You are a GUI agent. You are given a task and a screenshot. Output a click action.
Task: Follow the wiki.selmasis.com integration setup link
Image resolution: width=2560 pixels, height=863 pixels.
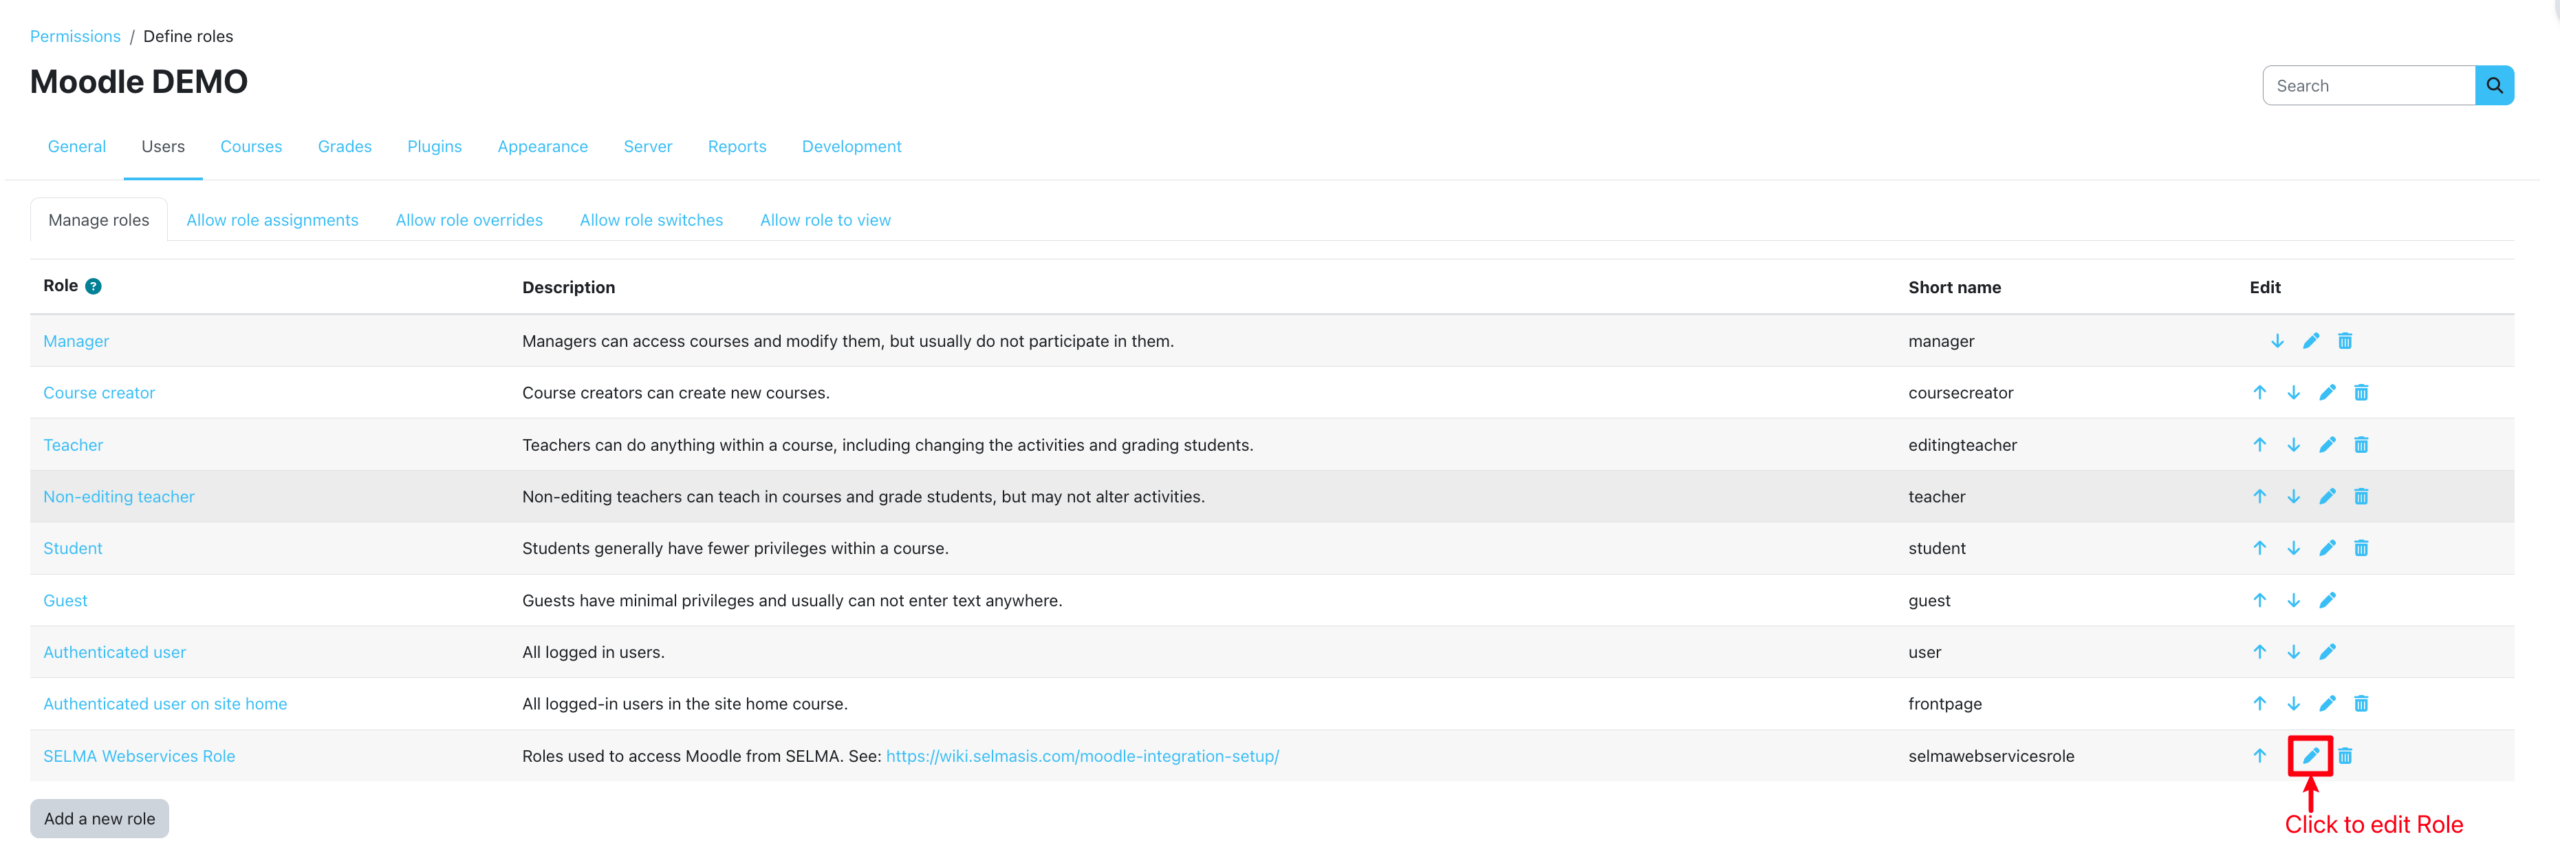point(1082,756)
